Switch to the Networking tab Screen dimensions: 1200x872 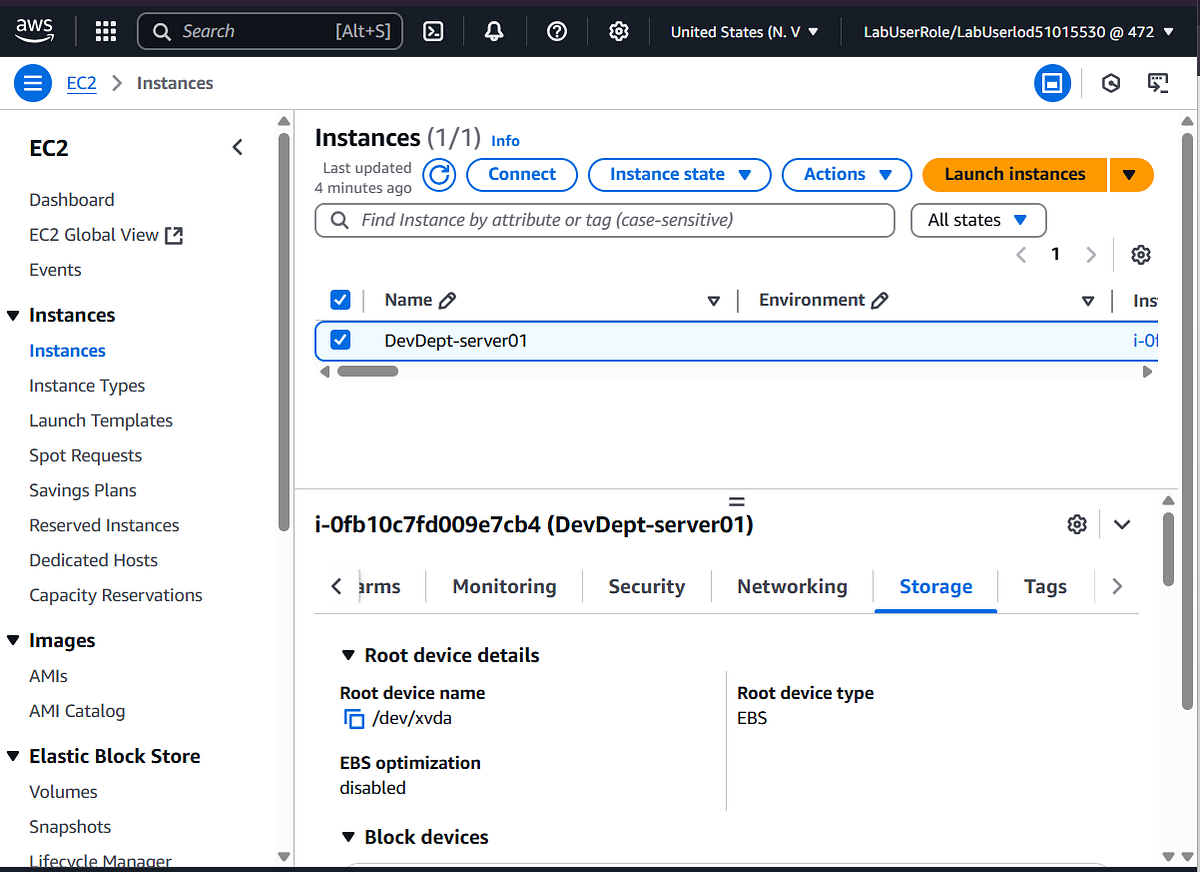tap(791, 586)
